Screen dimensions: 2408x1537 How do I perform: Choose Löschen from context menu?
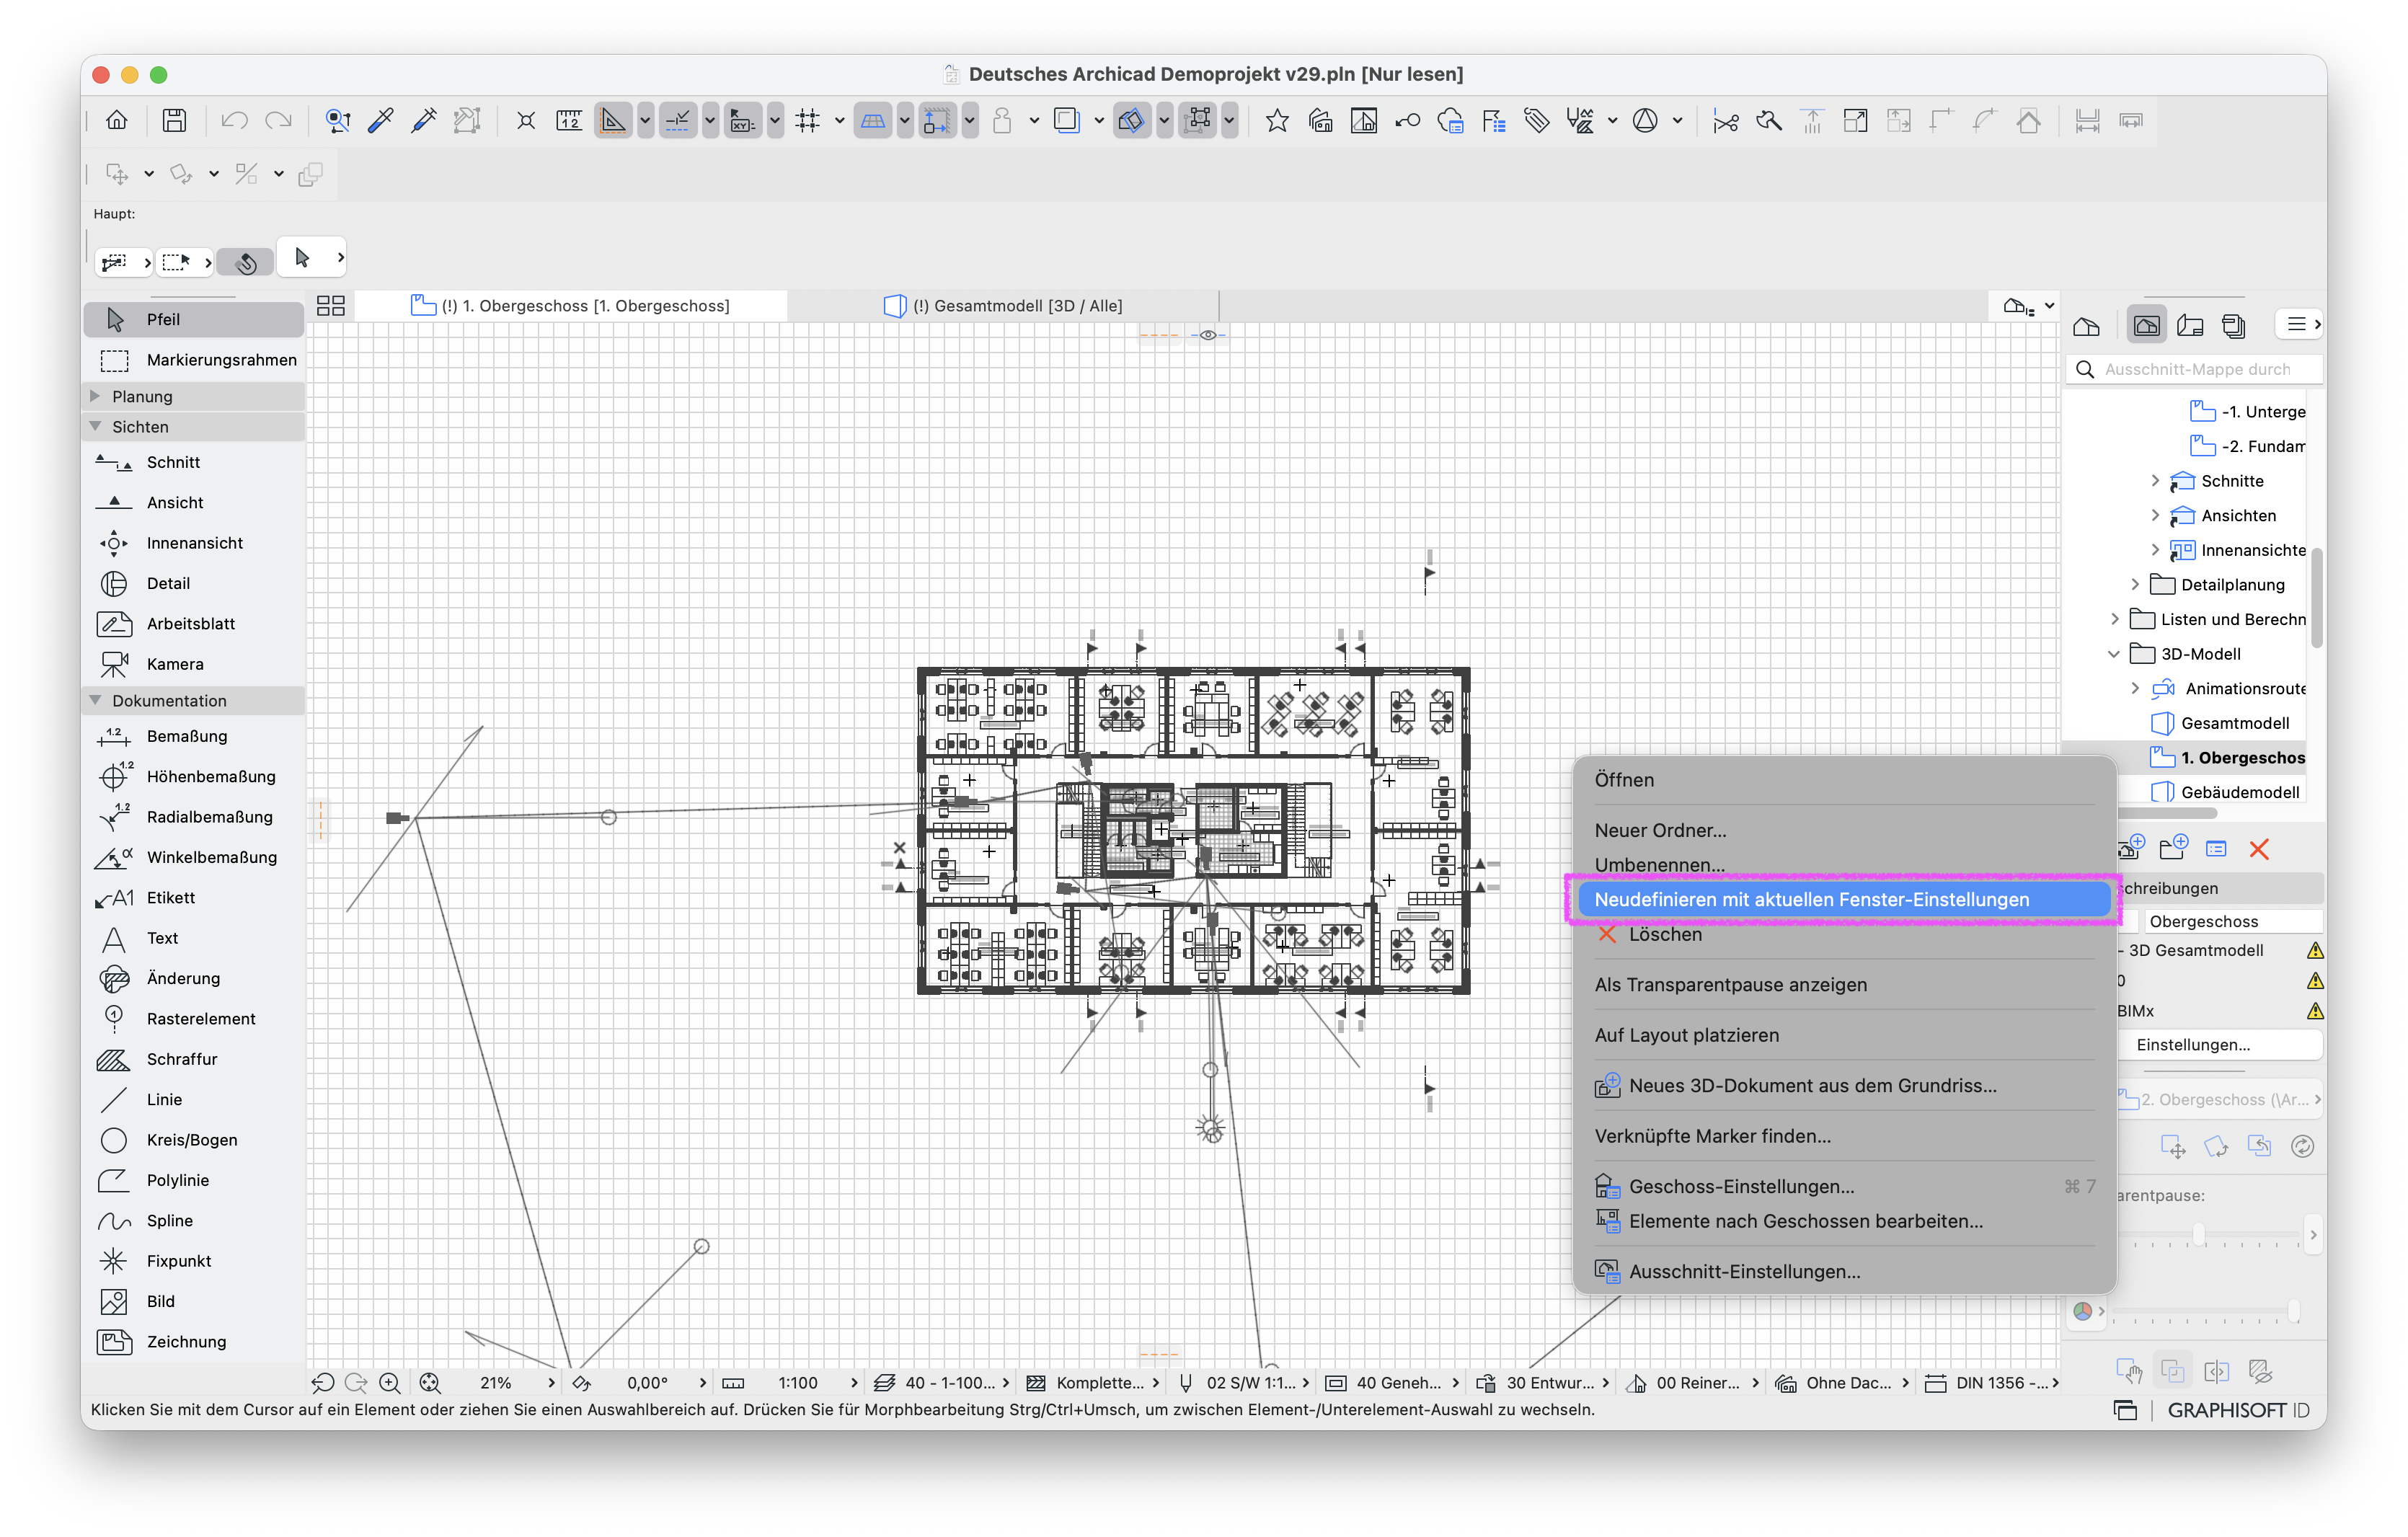(x=1843, y=934)
